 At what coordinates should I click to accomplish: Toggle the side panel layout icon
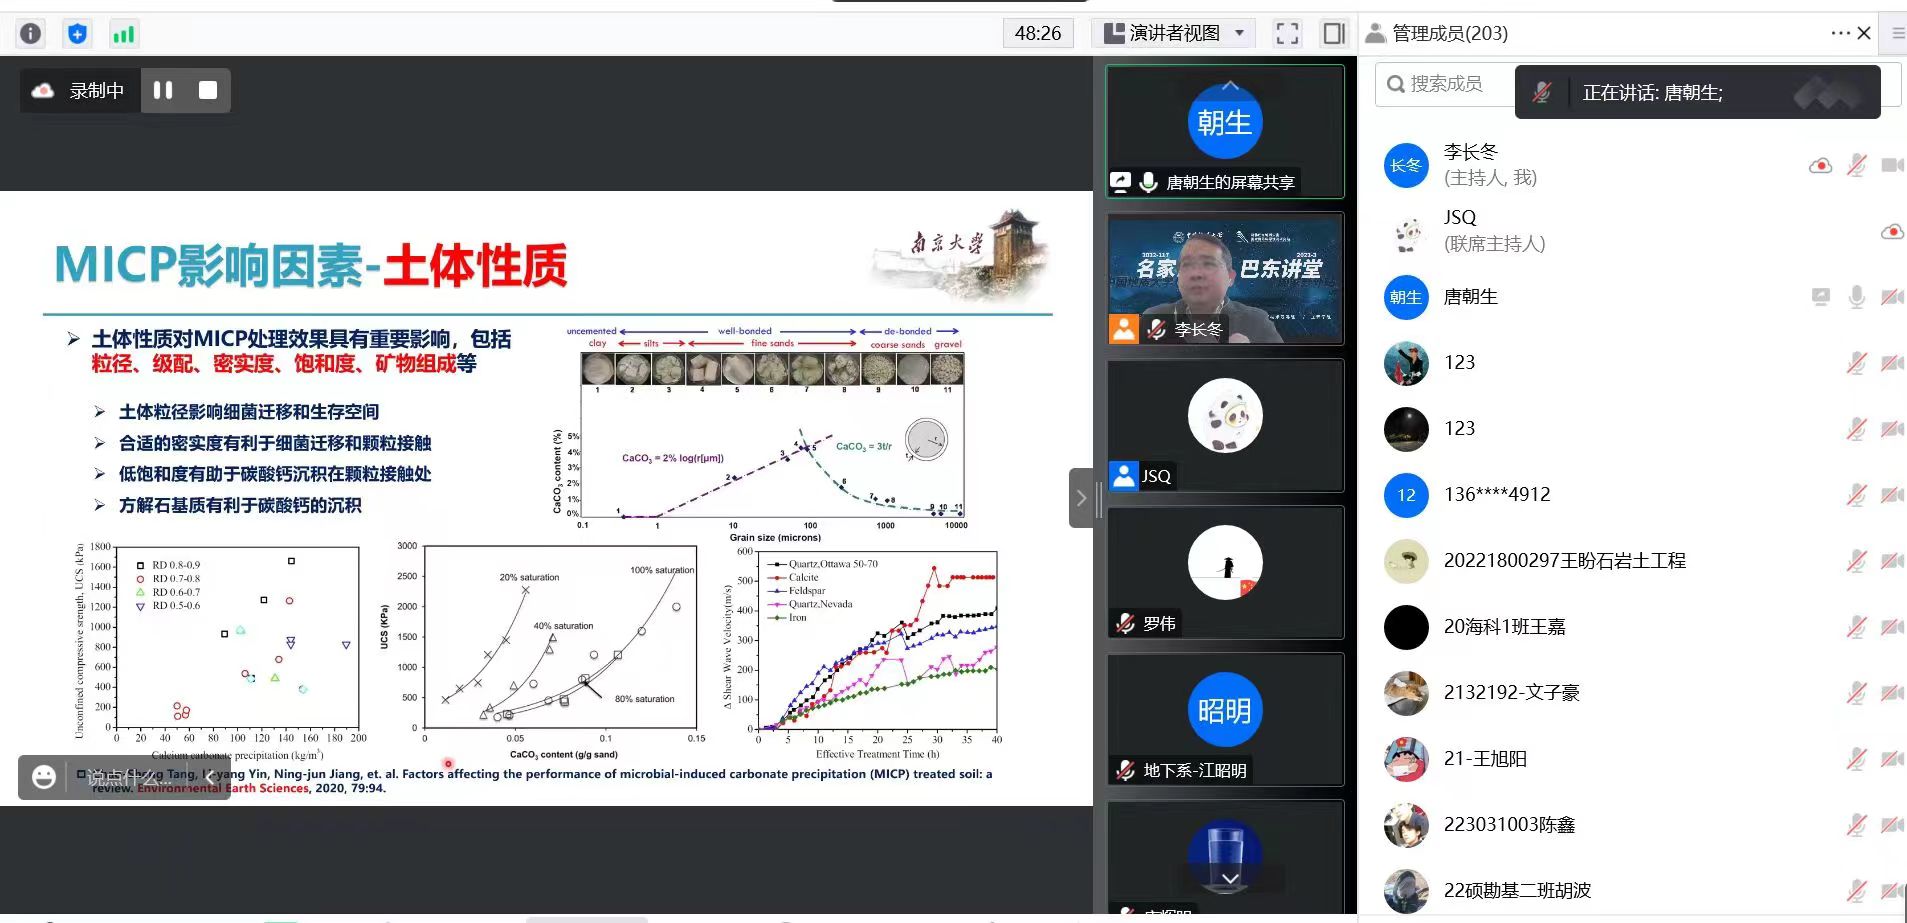coord(1333,34)
